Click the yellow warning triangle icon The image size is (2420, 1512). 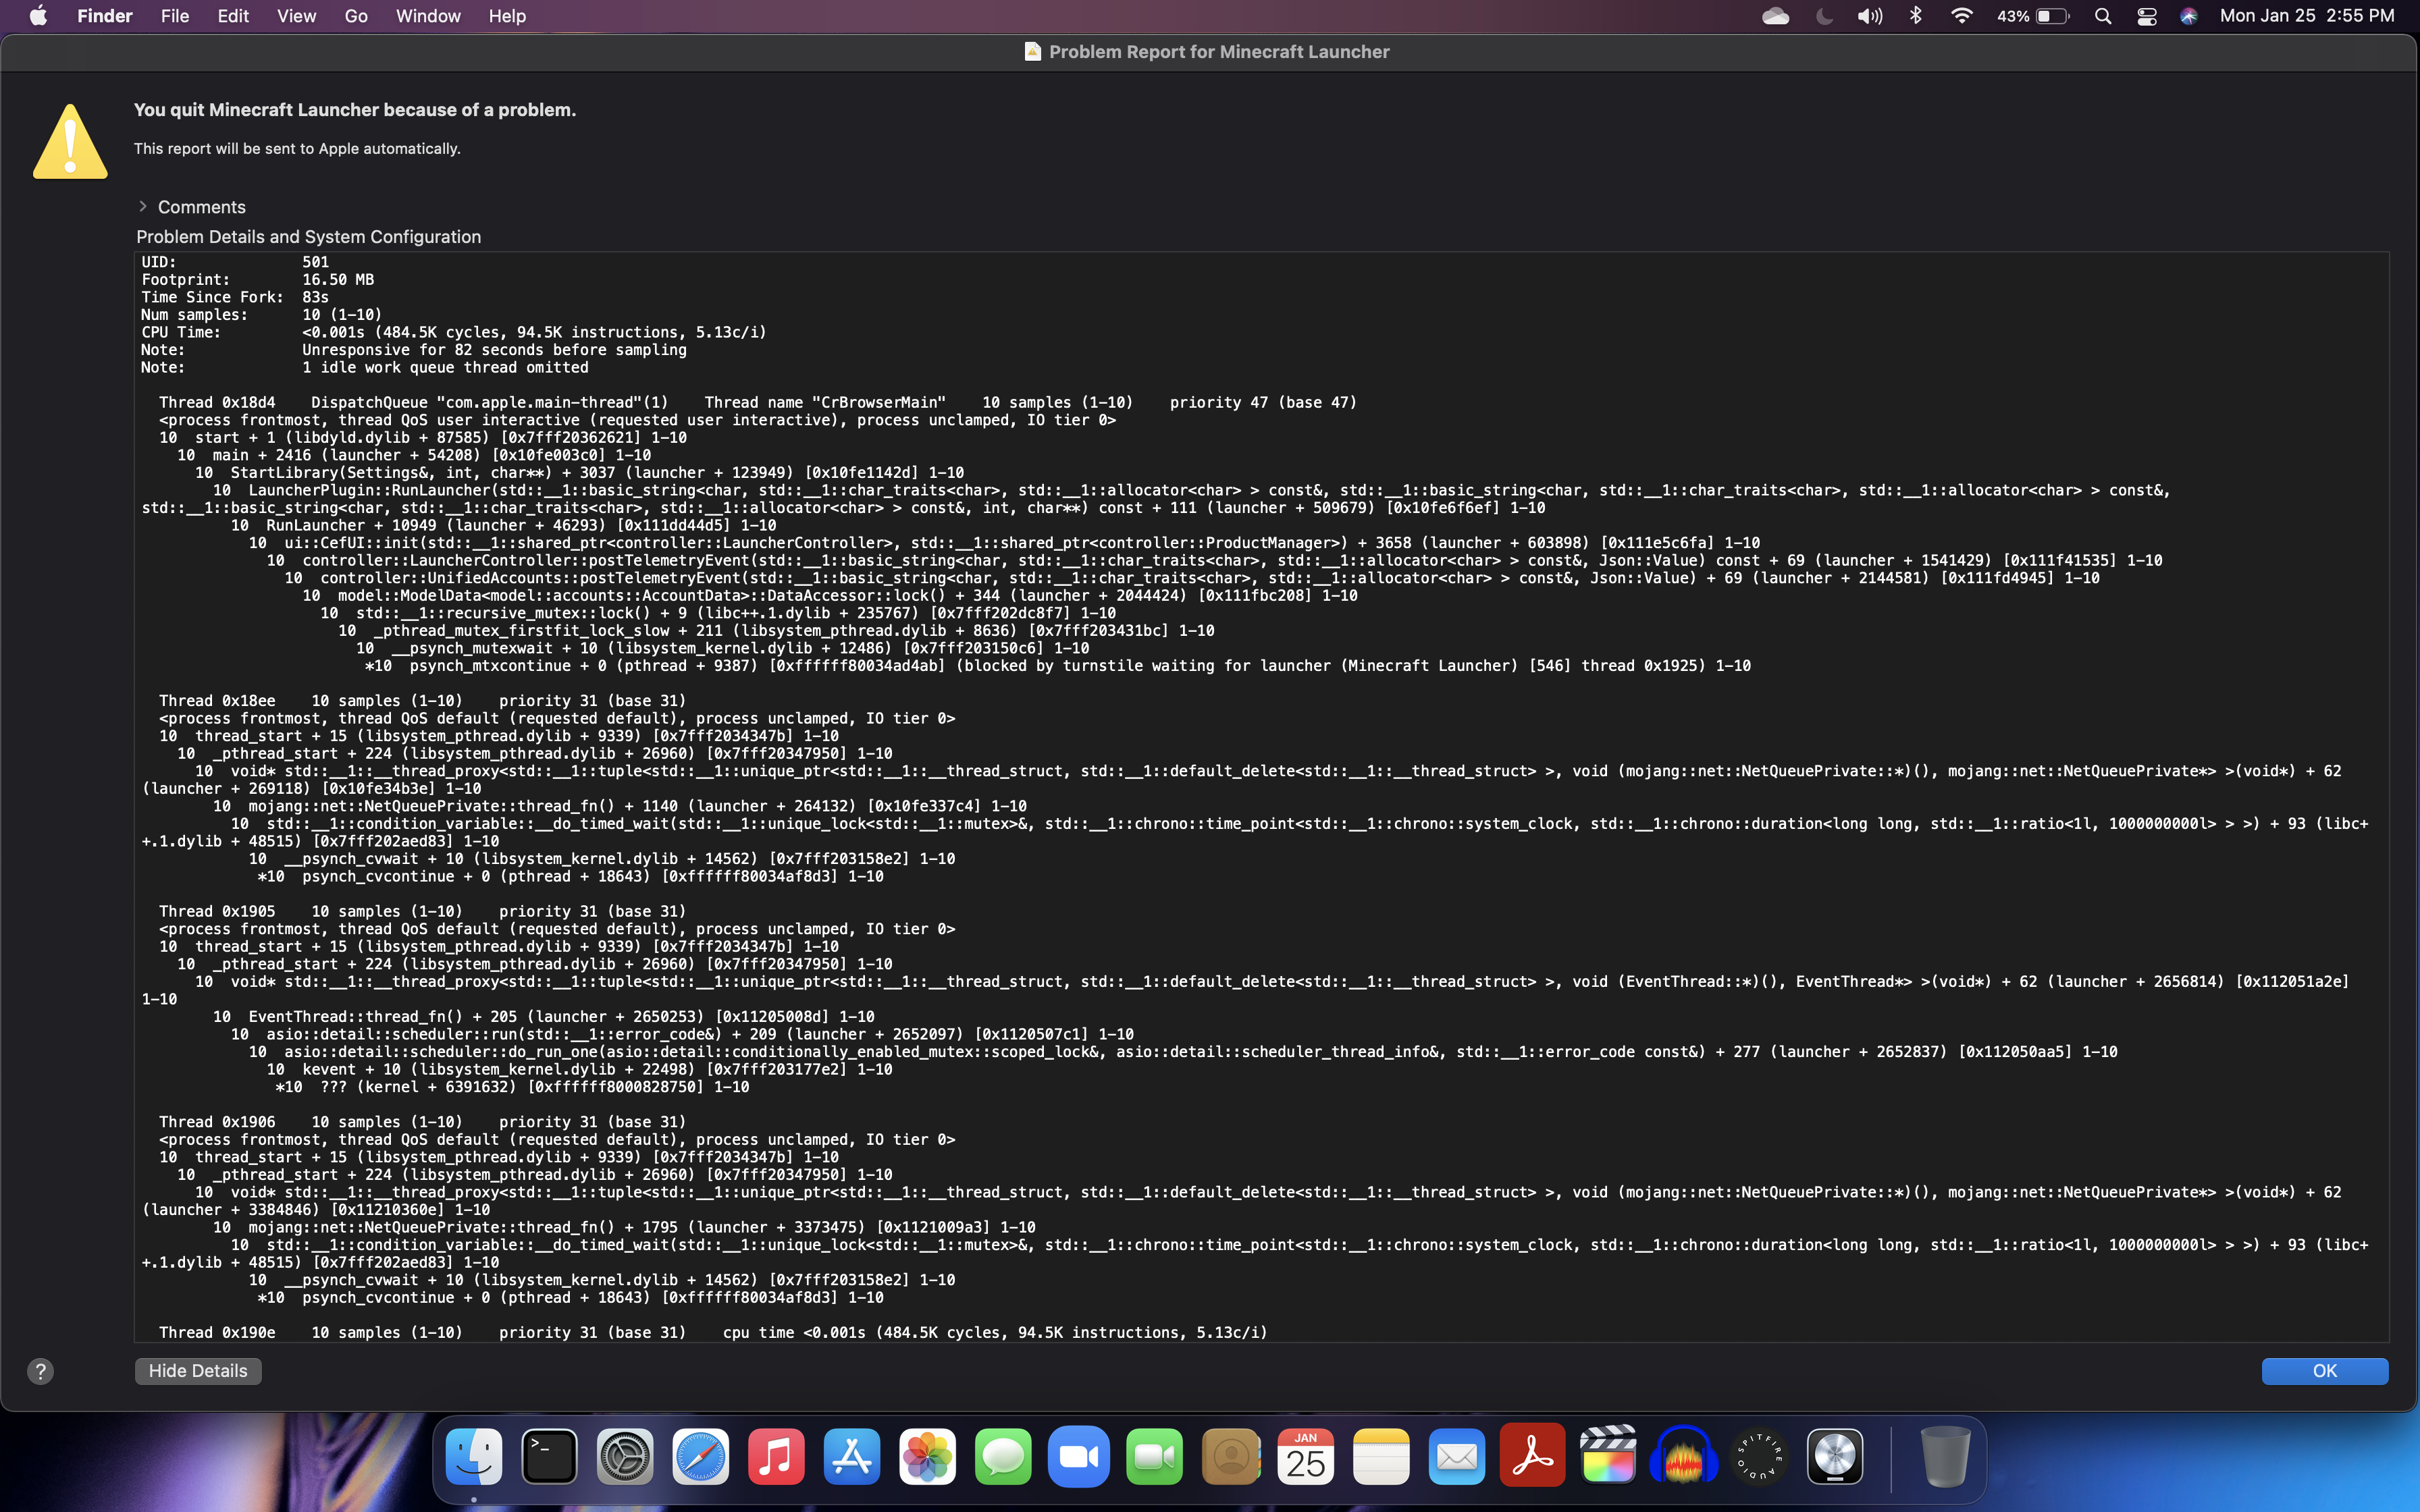[x=70, y=142]
